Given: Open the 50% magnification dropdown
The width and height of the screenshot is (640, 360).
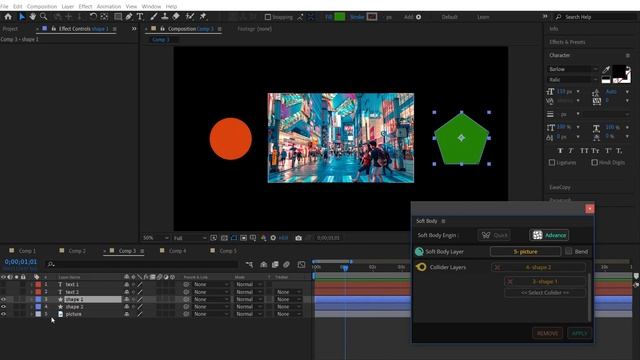Looking at the screenshot, I should pyautogui.click(x=156, y=238).
